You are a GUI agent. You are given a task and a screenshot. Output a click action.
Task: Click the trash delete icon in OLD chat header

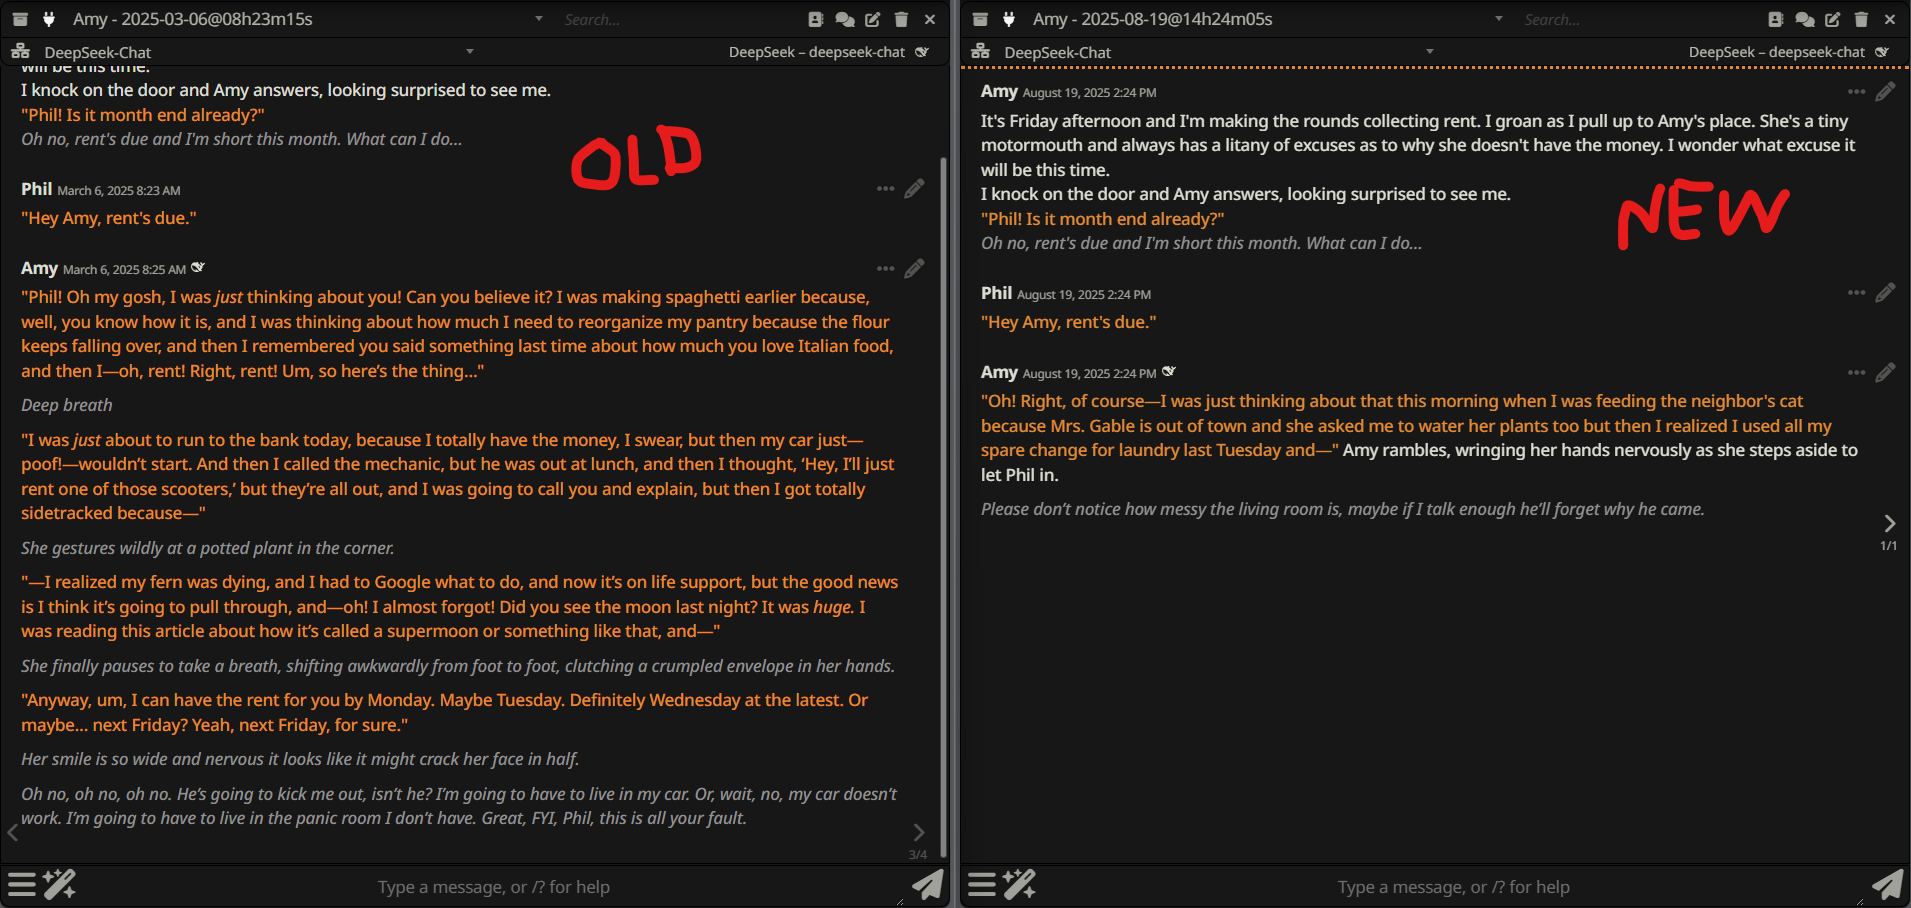pos(901,19)
